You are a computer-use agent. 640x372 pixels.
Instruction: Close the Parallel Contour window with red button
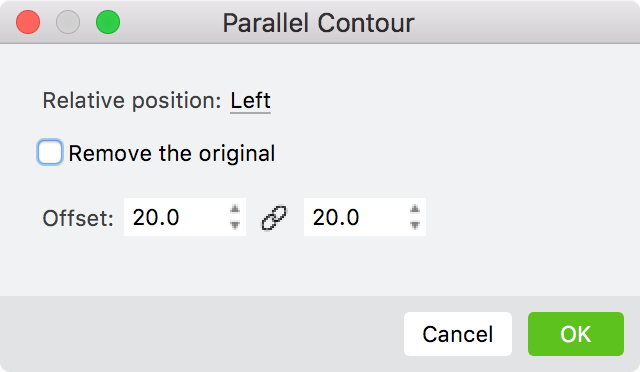[x=28, y=22]
